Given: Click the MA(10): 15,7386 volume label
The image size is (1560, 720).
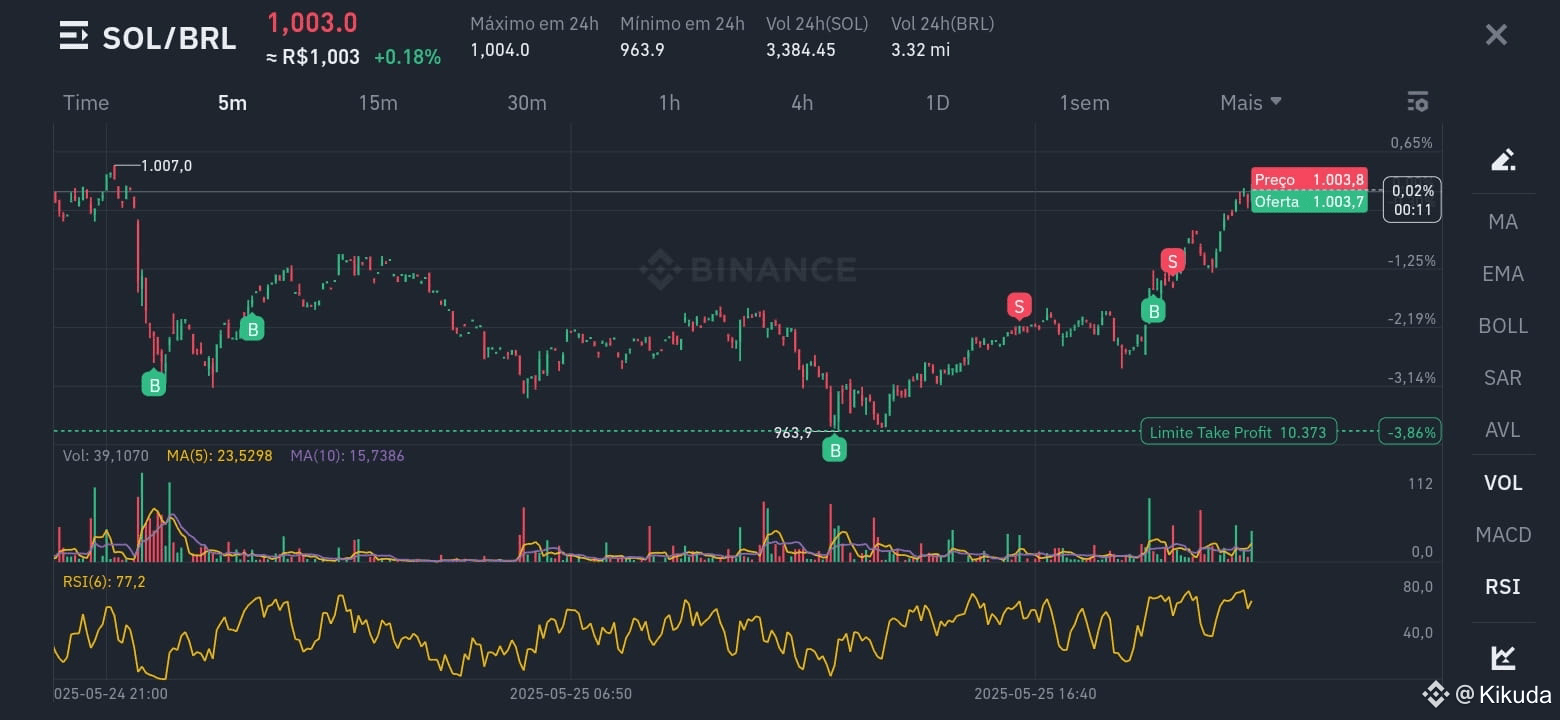Looking at the screenshot, I should point(347,455).
